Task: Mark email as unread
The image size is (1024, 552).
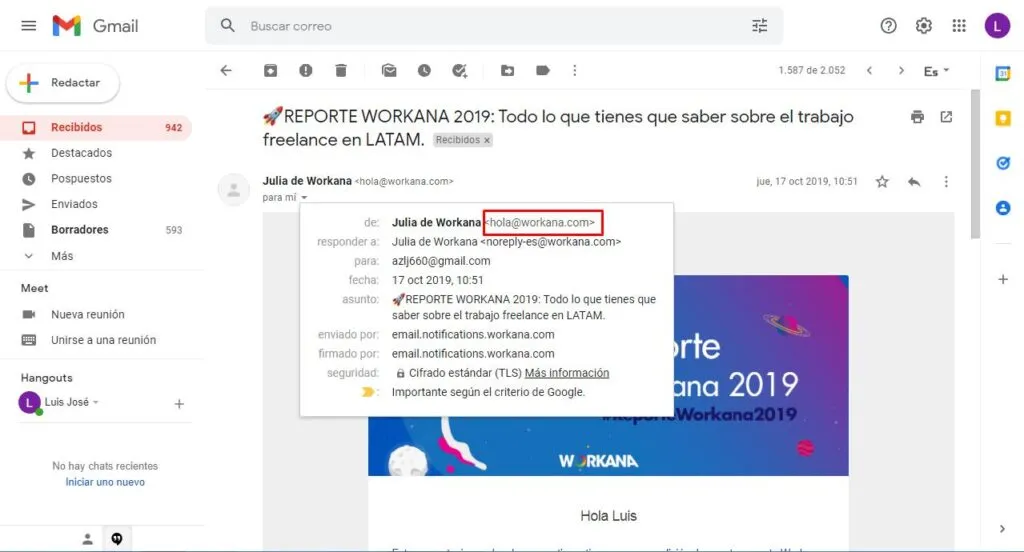Action: click(389, 71)
